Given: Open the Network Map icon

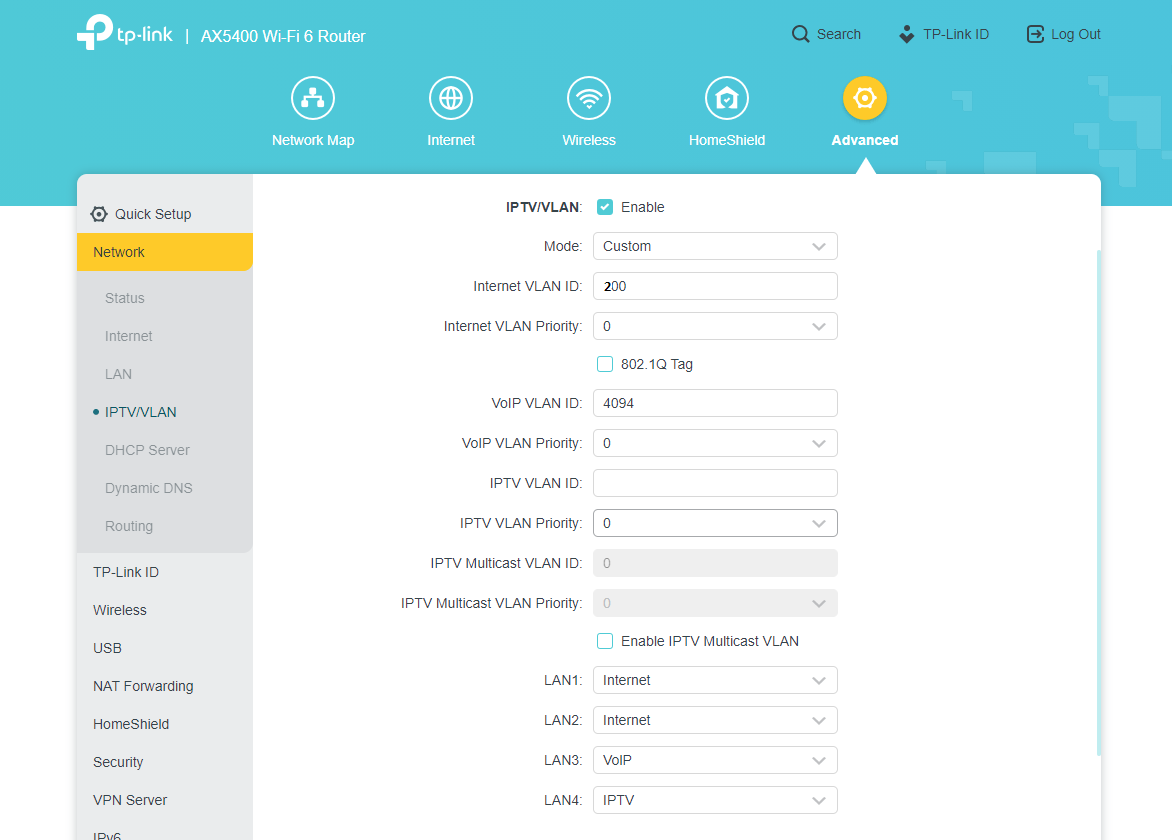Looking at the screenshot, I should tap(313, 98).
